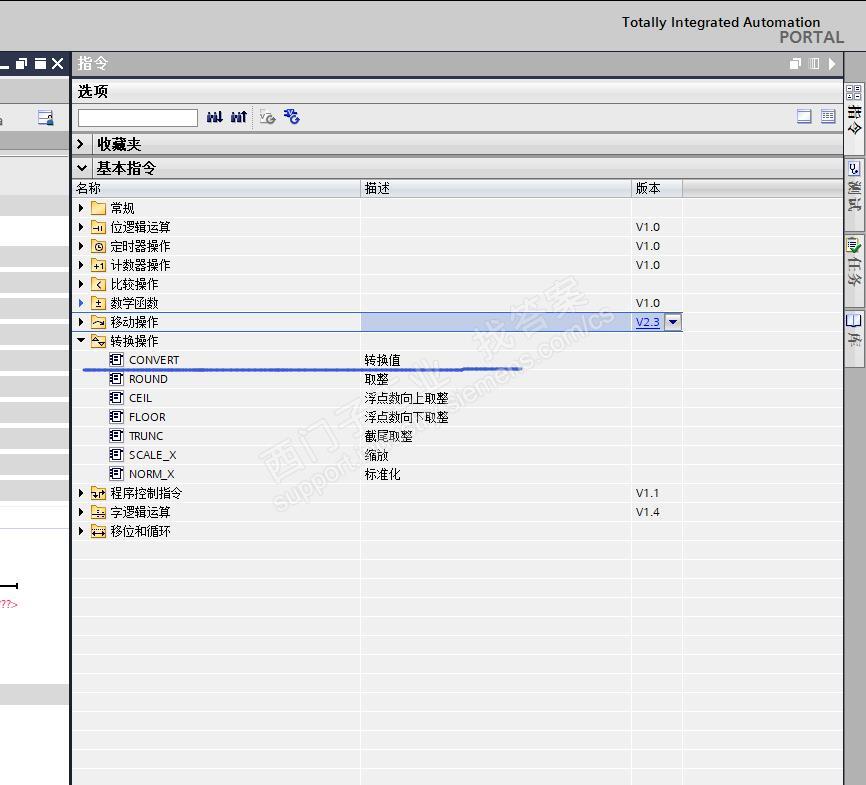Click the V2.3 version link
This screenshot has height=785, width=866.
click(x=647, y=322)
